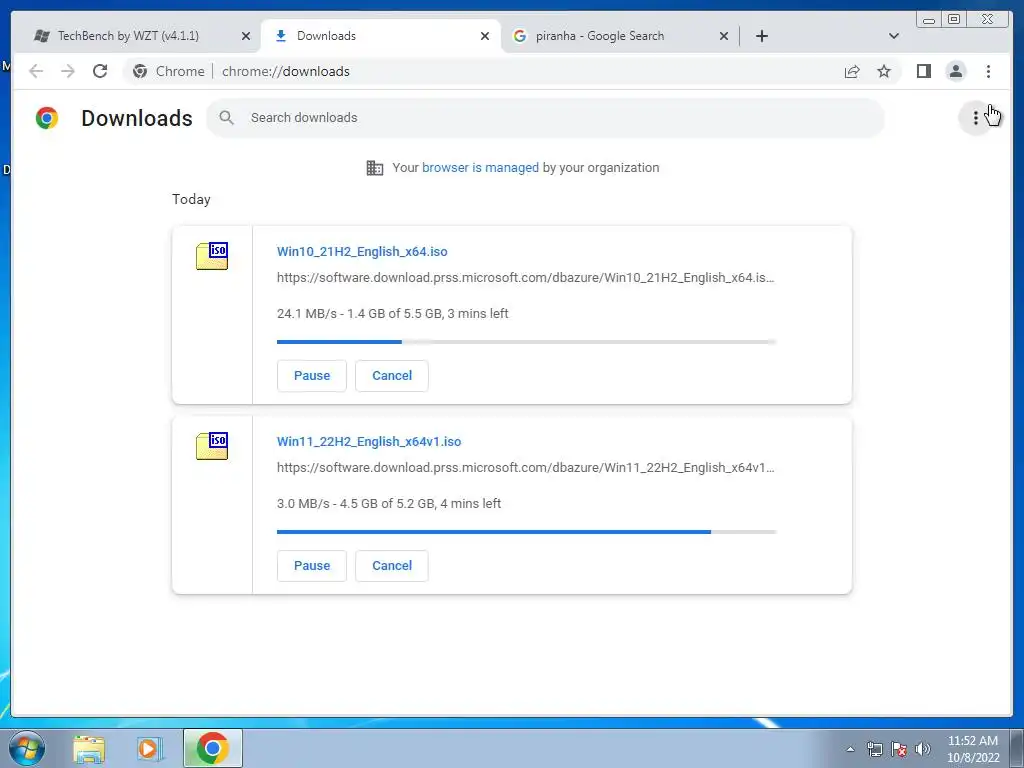Open the Downloads page more actions menu
1024x768 pixels.
pos(976,118)
